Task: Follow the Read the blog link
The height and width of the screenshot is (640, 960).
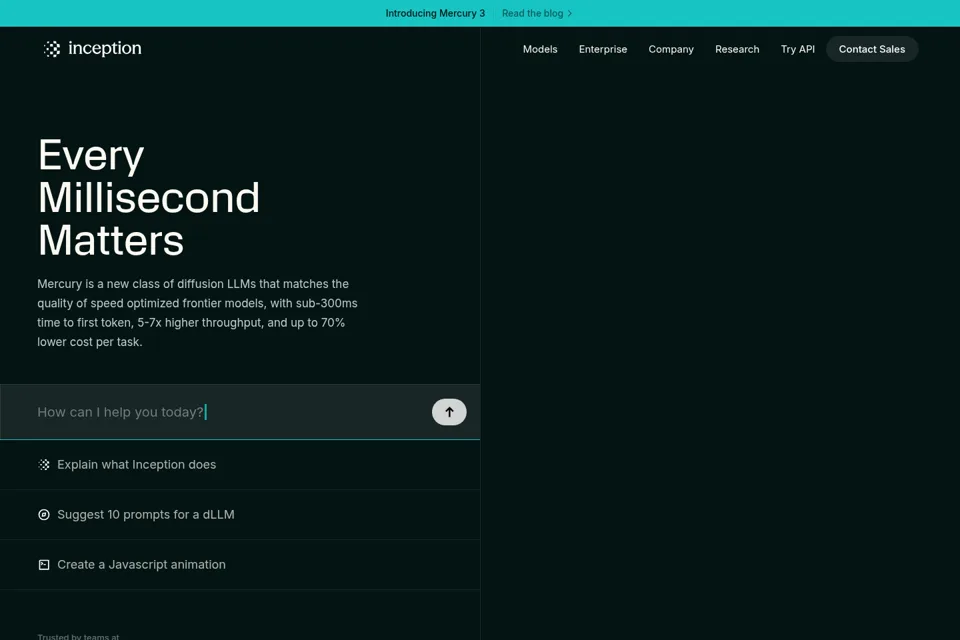Action: pyautogui.click(x=537, y=13)
